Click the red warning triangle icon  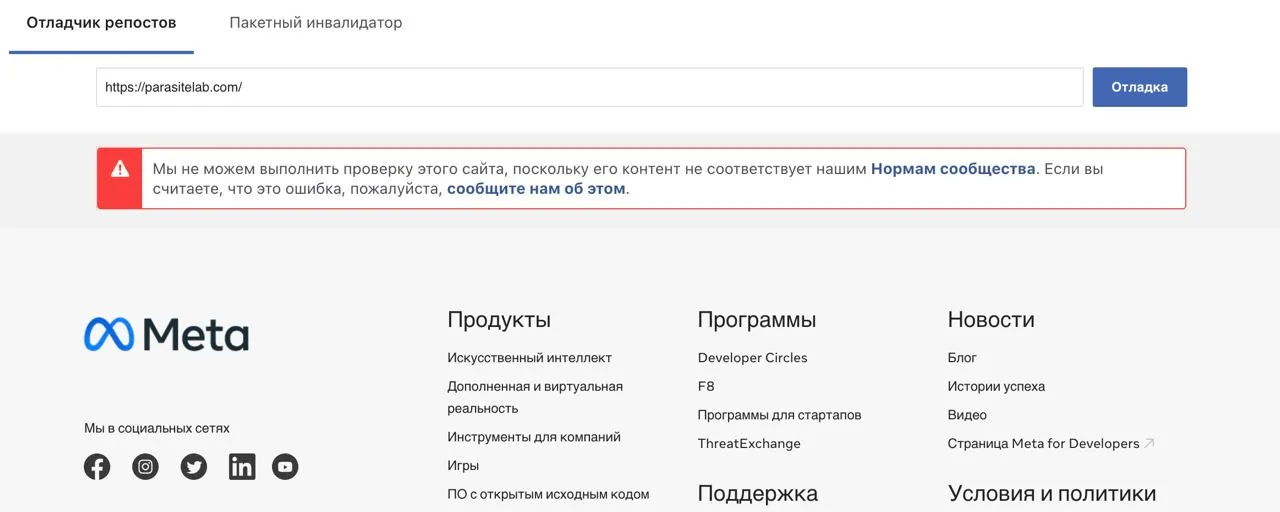point(120,169)
